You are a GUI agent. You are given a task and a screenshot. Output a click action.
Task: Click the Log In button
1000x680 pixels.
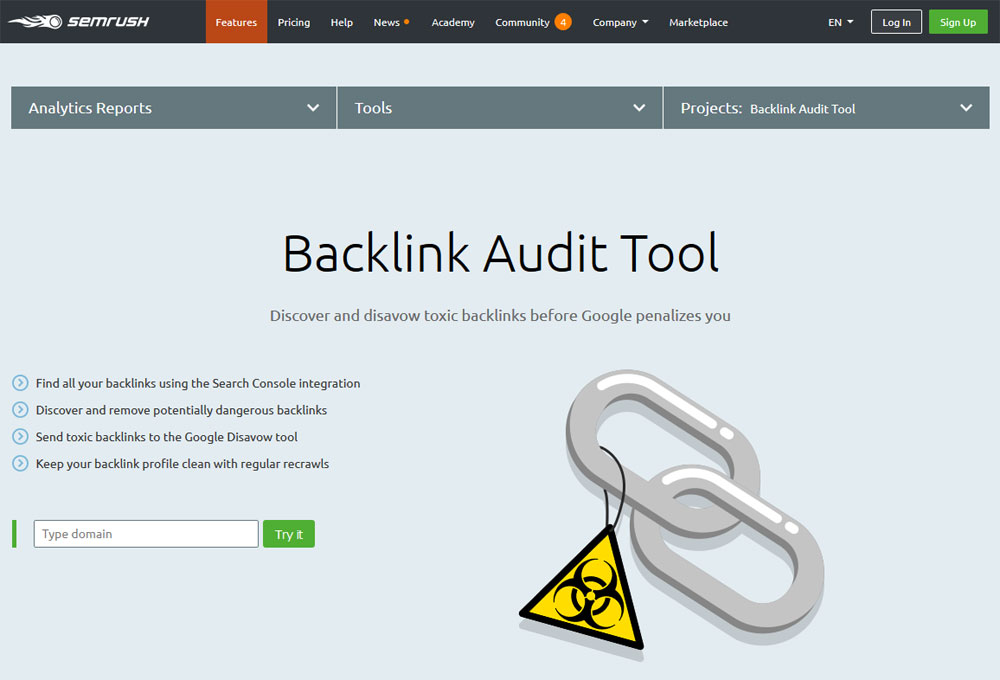896,22
